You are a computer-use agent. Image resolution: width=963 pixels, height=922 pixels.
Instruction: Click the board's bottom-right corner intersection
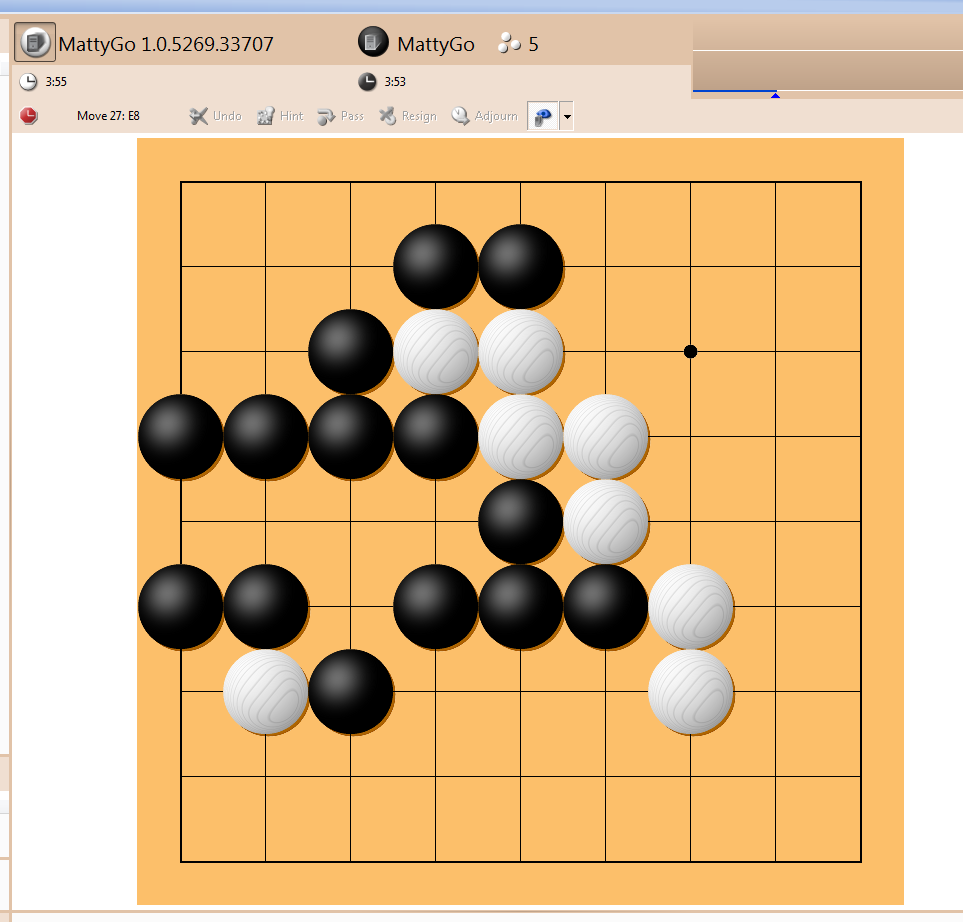tap(860, 862)
